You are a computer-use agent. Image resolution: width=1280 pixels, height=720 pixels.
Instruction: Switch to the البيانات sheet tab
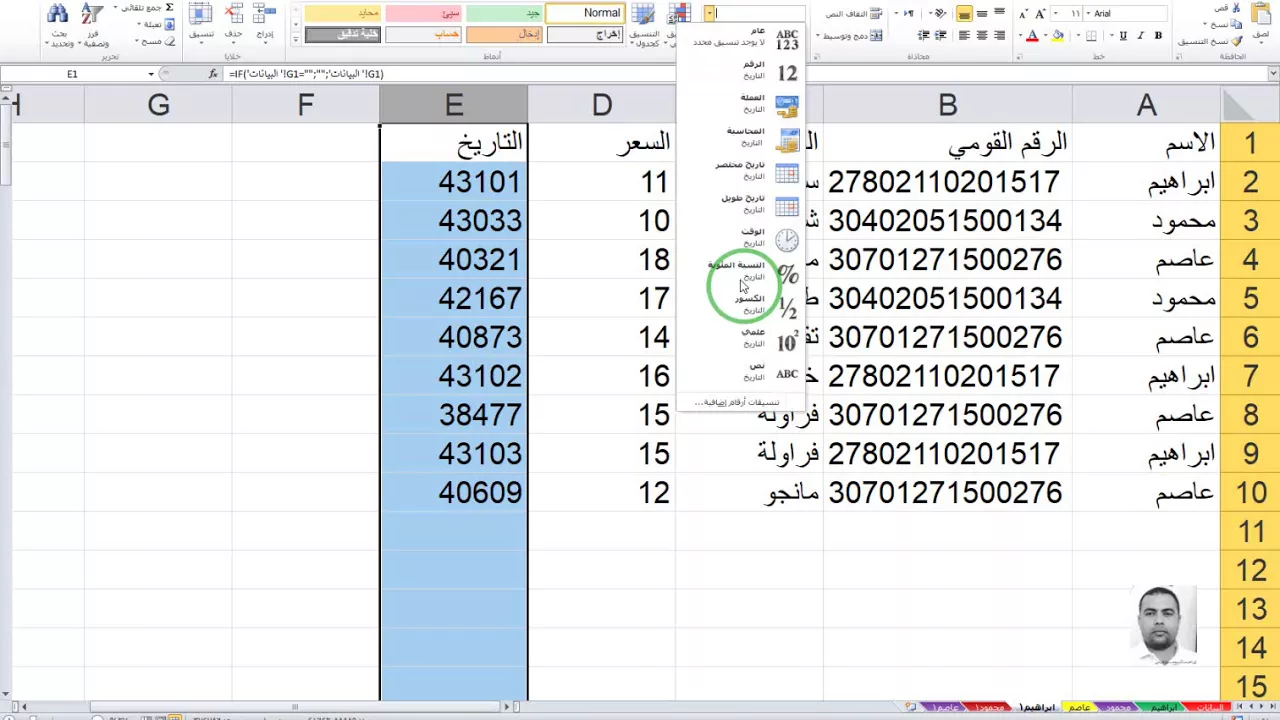[1208, 707]
